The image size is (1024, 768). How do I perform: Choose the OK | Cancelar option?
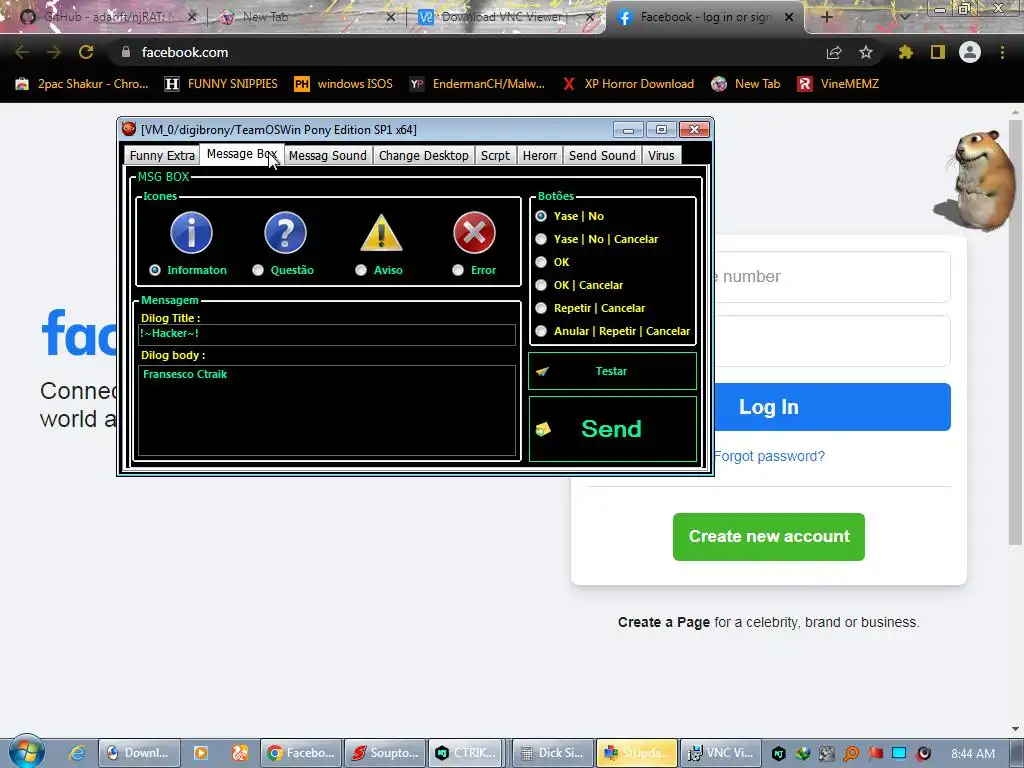(541, 285)
